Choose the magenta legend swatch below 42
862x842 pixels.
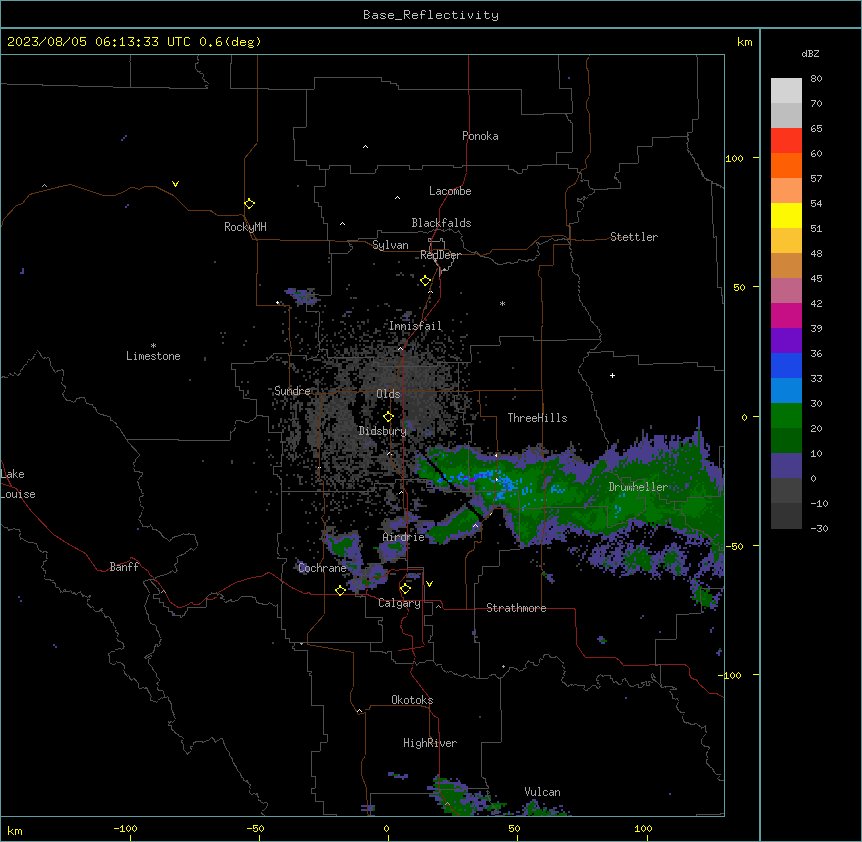(x=786, y=315)
